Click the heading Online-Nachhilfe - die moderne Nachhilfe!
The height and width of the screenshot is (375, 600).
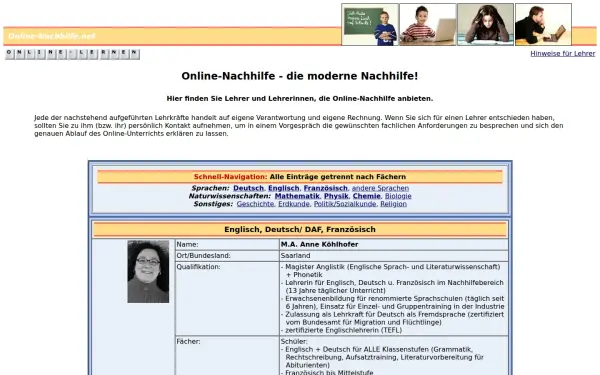tap(300, 76)
